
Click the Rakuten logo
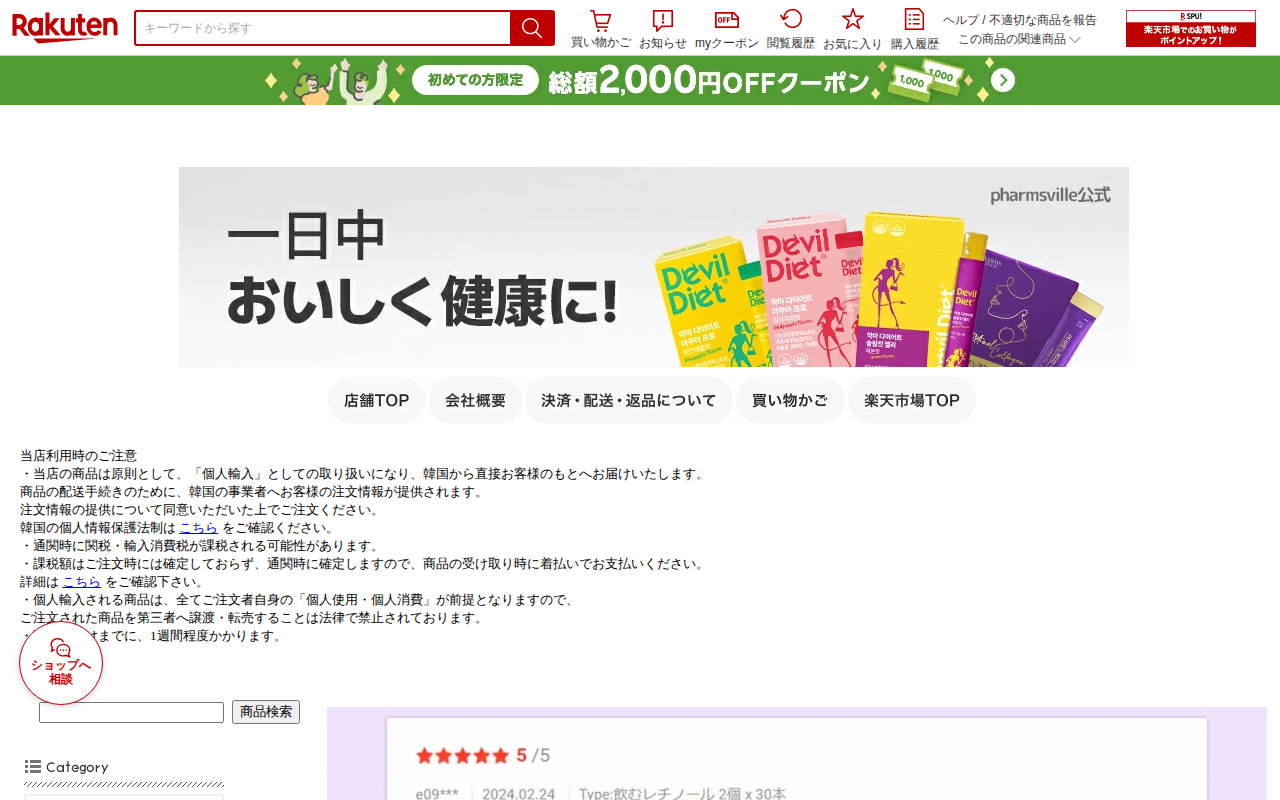[x=65, y=28]
